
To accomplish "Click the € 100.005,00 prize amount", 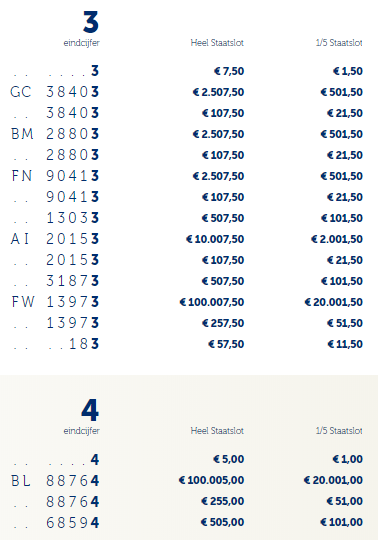I will [211, 480].
